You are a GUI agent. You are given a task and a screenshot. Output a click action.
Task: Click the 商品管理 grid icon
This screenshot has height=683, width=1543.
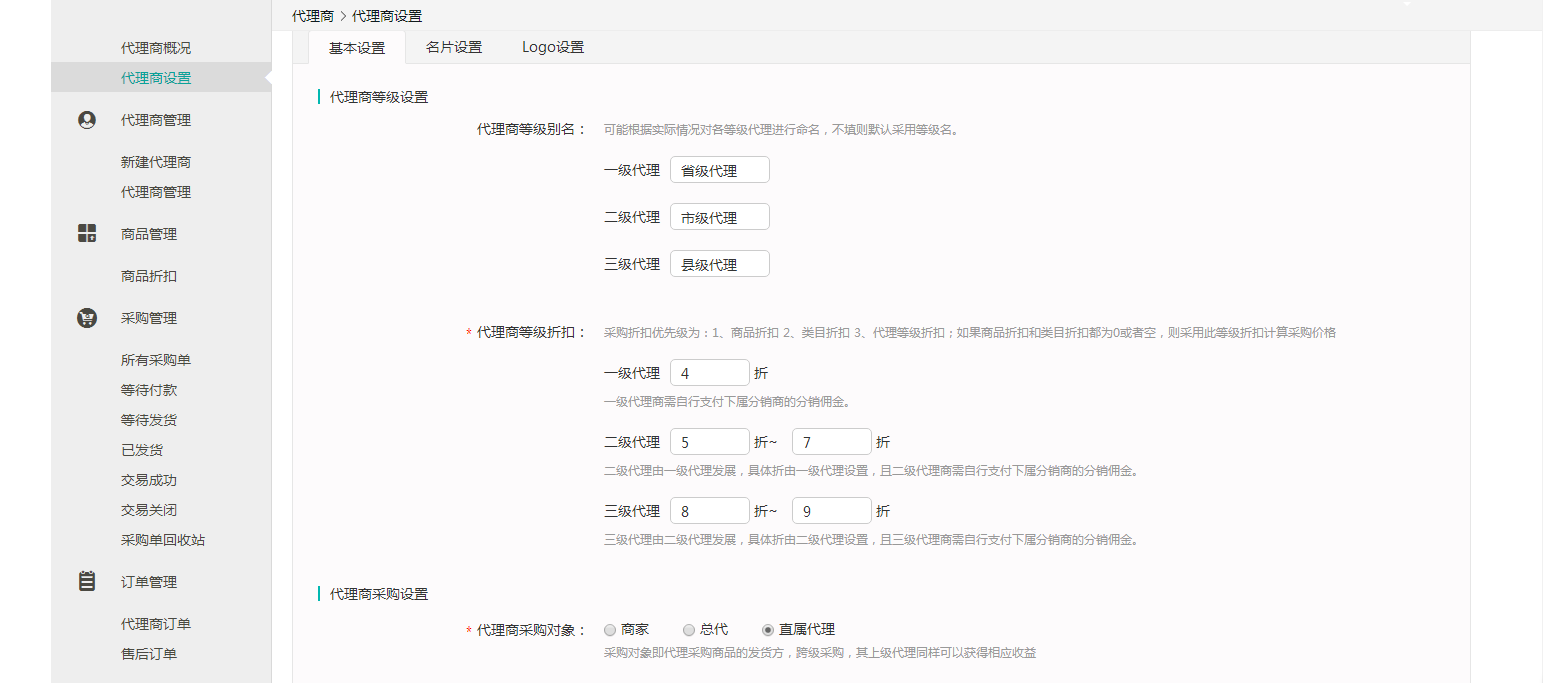click(87, 234)
